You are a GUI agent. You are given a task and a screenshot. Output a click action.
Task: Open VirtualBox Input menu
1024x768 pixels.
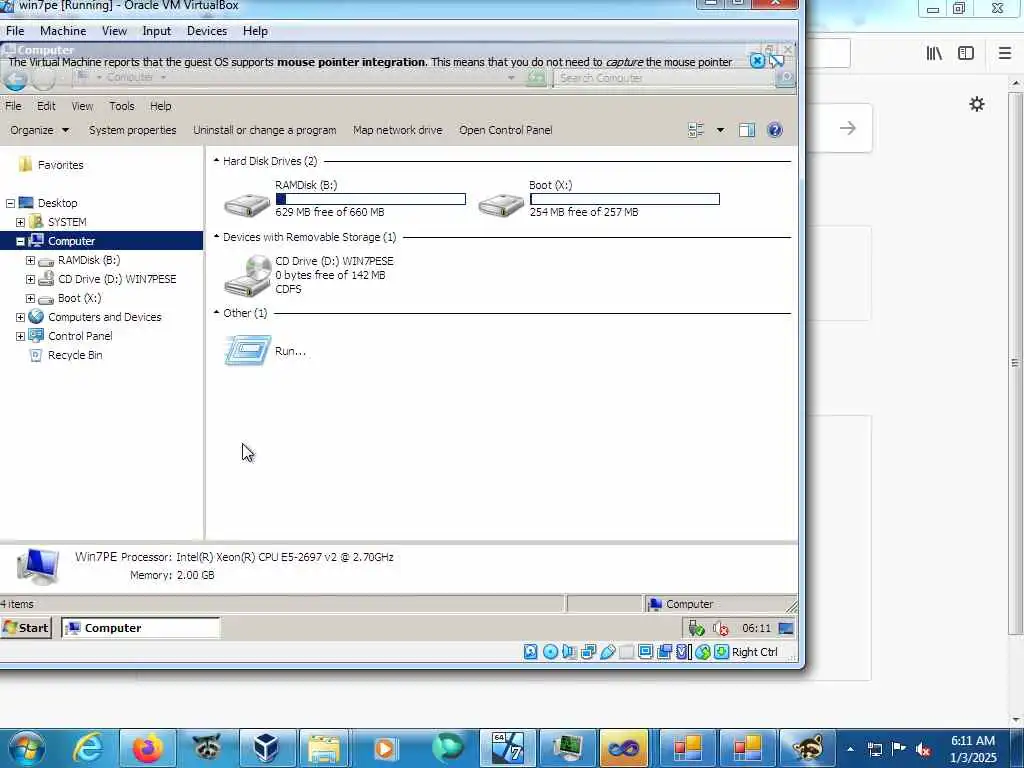pos(157,31)
